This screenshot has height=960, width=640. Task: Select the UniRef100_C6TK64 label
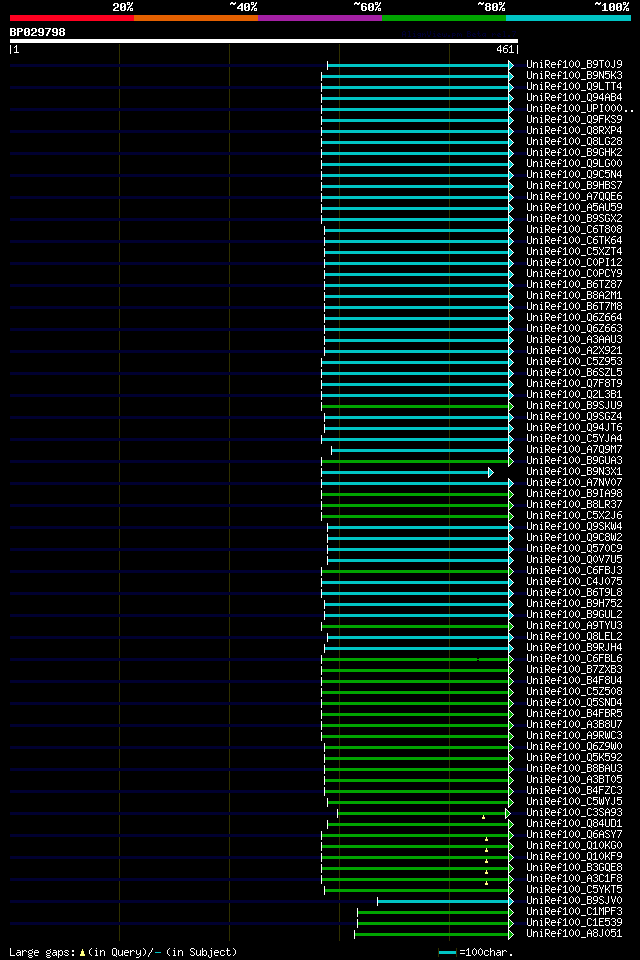pyautogui.click(x=574, y=241)
